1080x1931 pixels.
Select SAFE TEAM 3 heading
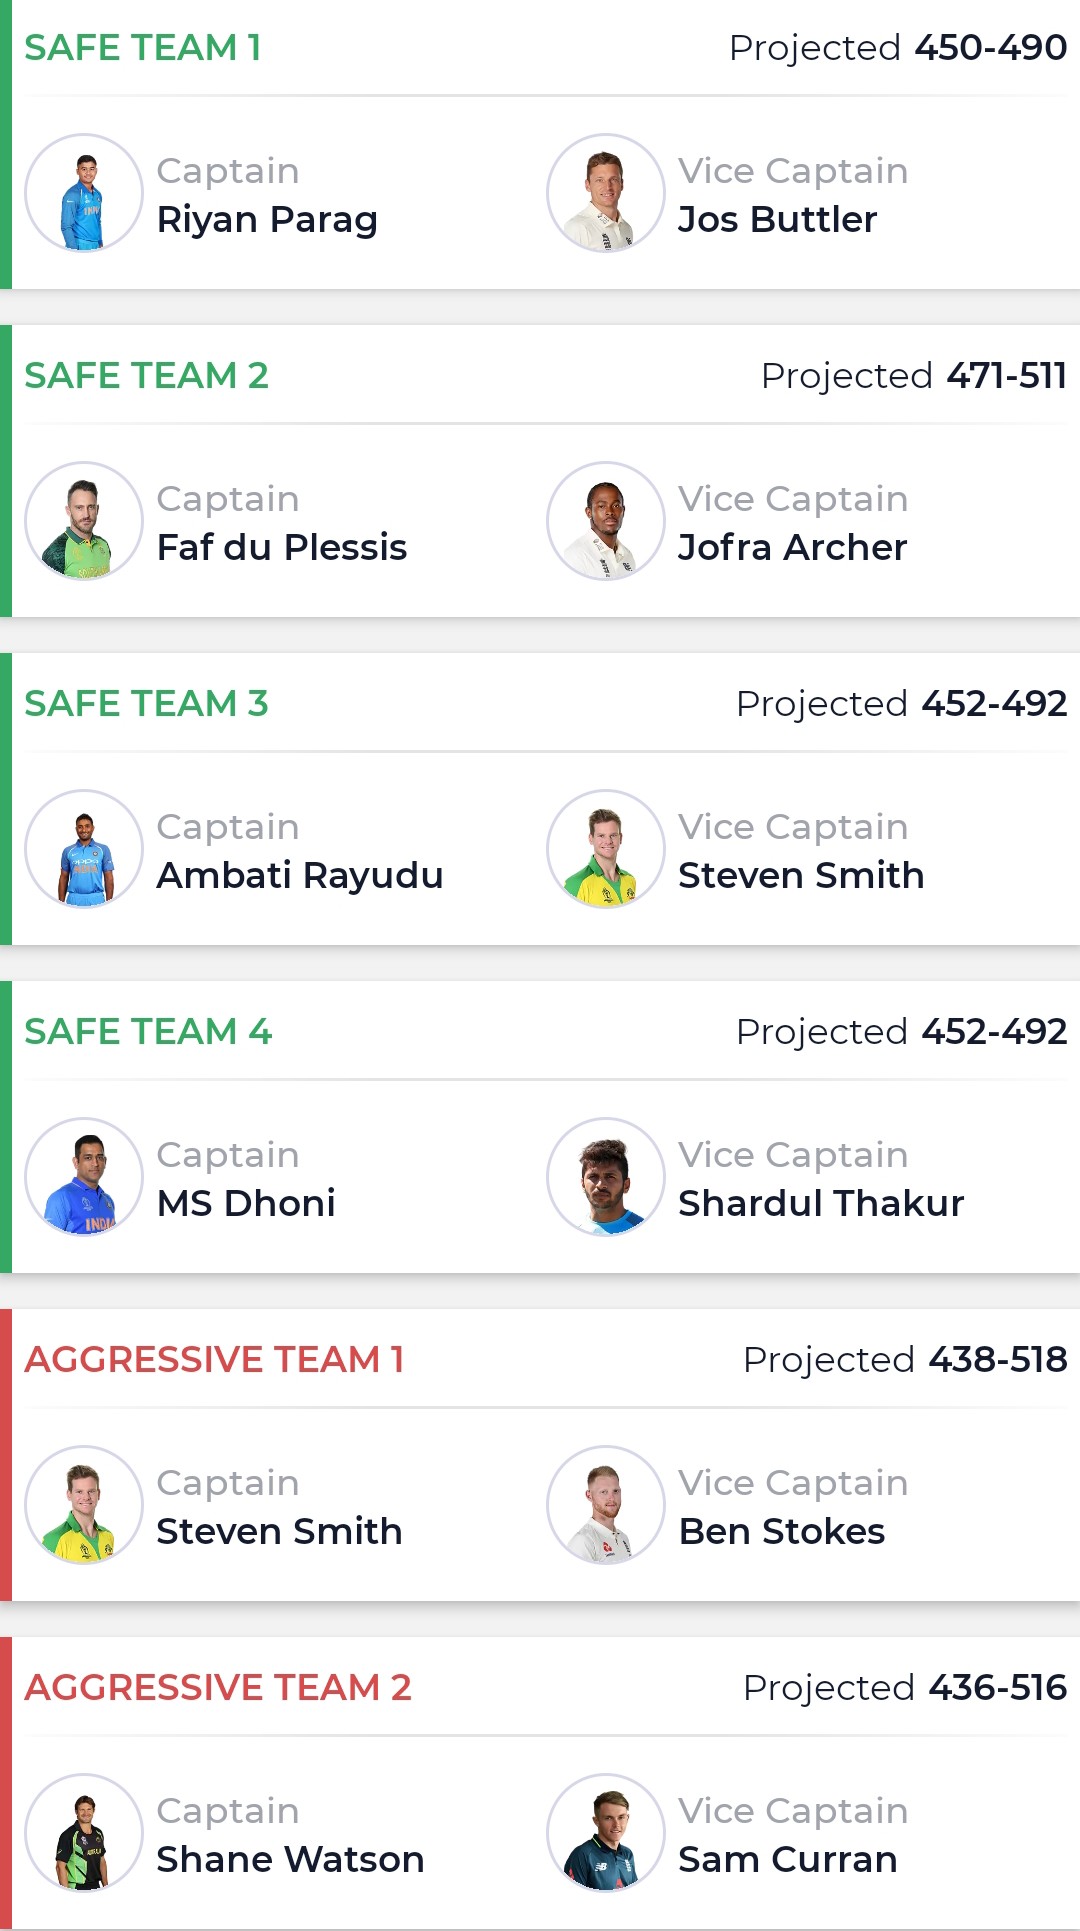[x=147, y=703]
